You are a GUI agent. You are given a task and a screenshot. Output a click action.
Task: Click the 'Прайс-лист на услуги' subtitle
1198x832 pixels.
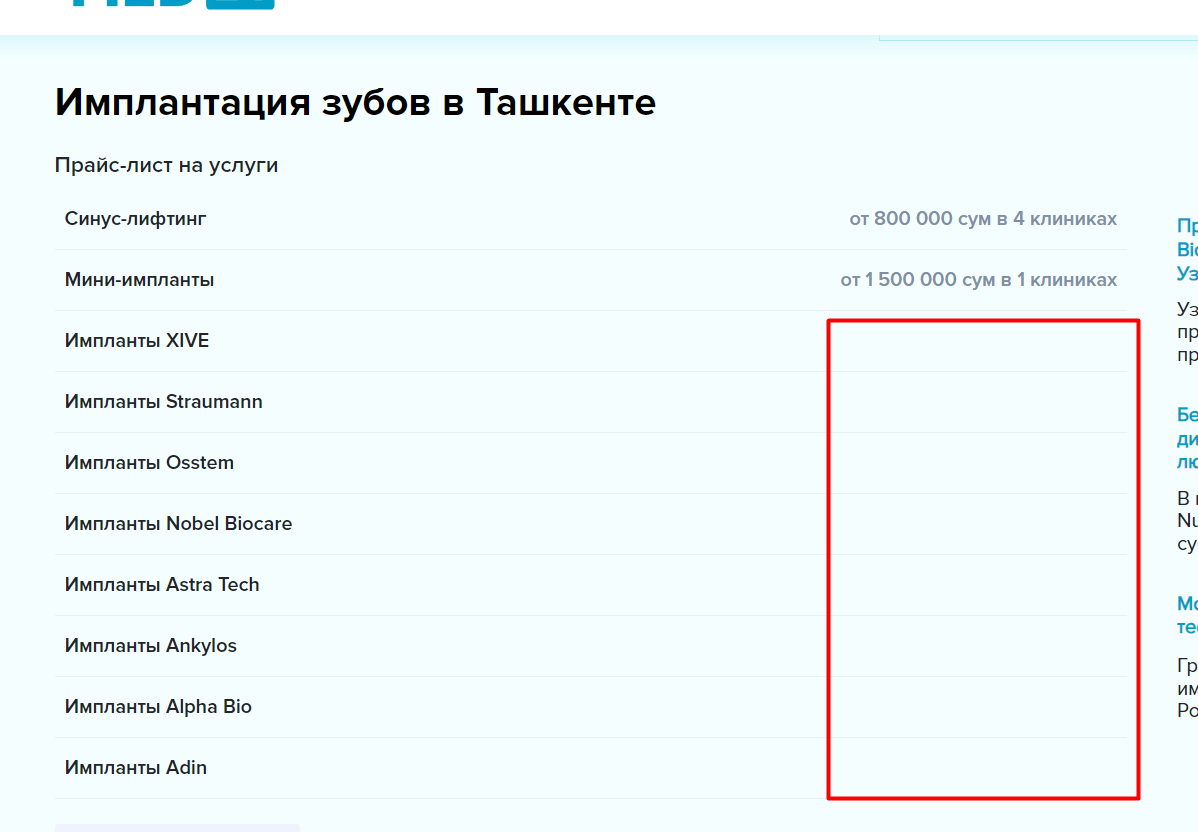point(167,166)
